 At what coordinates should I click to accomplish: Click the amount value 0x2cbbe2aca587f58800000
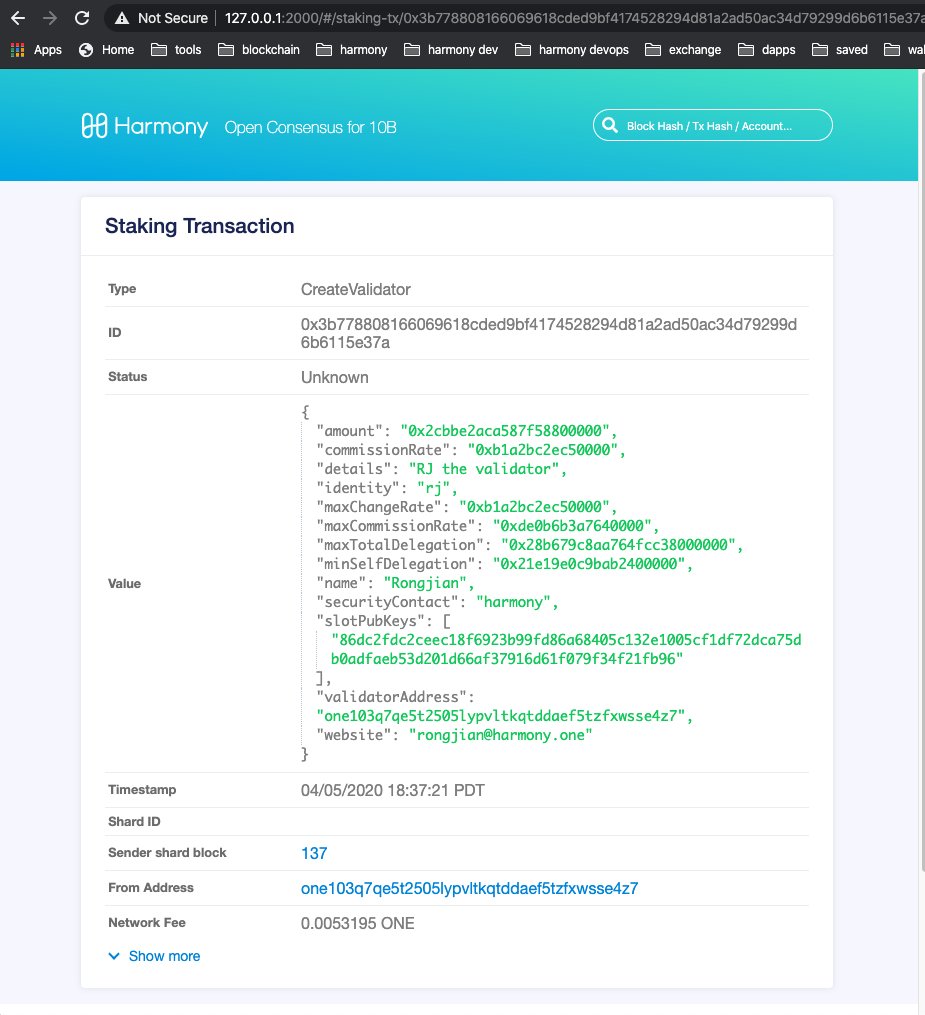point(505,431)
